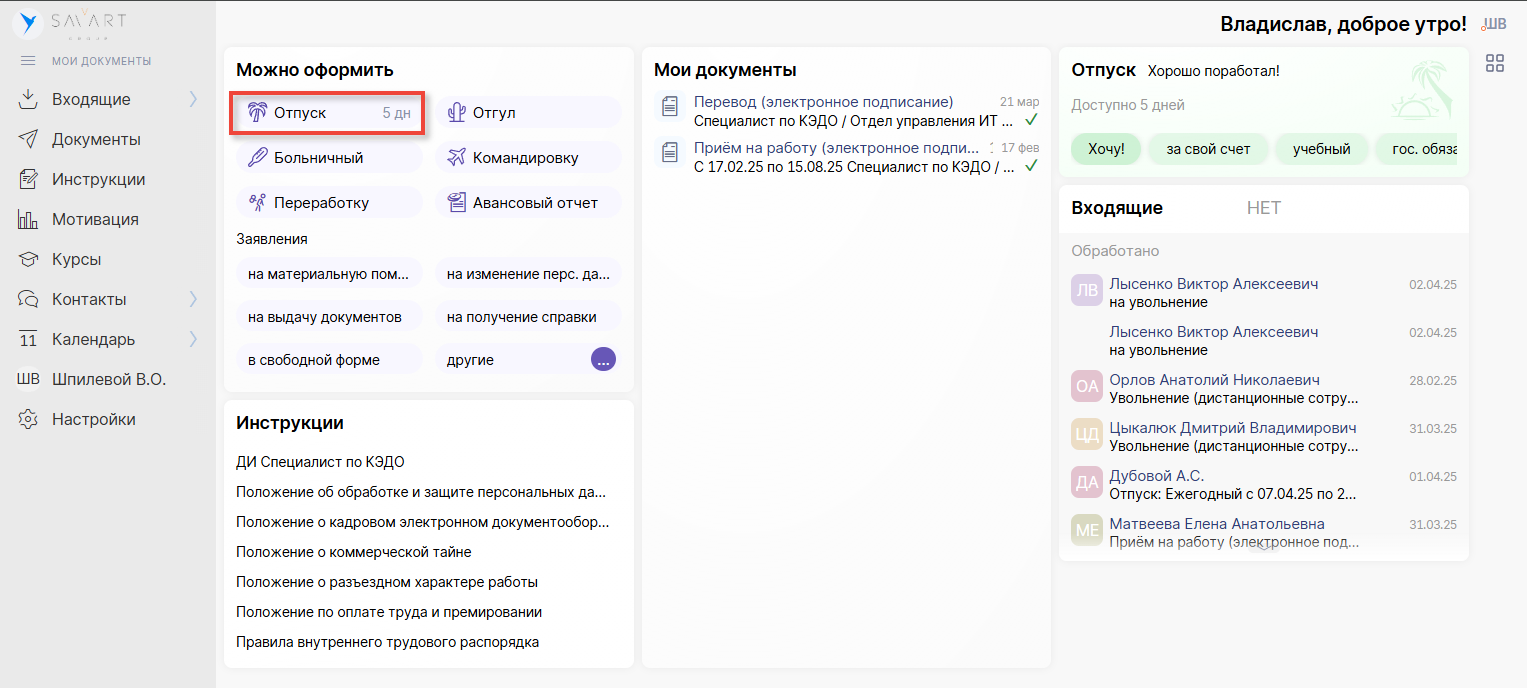The height and width of the screenshot is (688, 1527).
Task: Open Настройки gear in the sidebar
Action: [x=29, y=420]
